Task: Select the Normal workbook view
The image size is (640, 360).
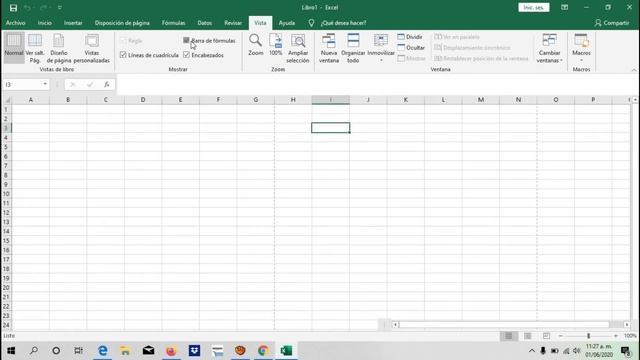Action: pos(14,47)
